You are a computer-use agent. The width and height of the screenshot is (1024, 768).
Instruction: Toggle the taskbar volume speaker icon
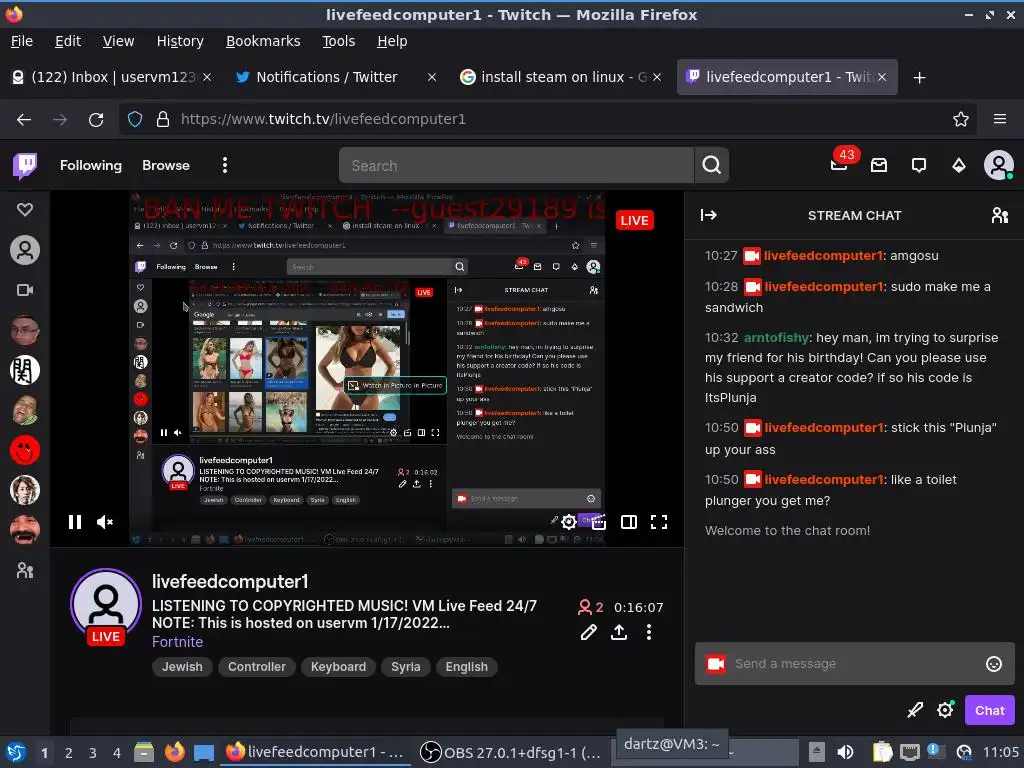pos(845,752)
